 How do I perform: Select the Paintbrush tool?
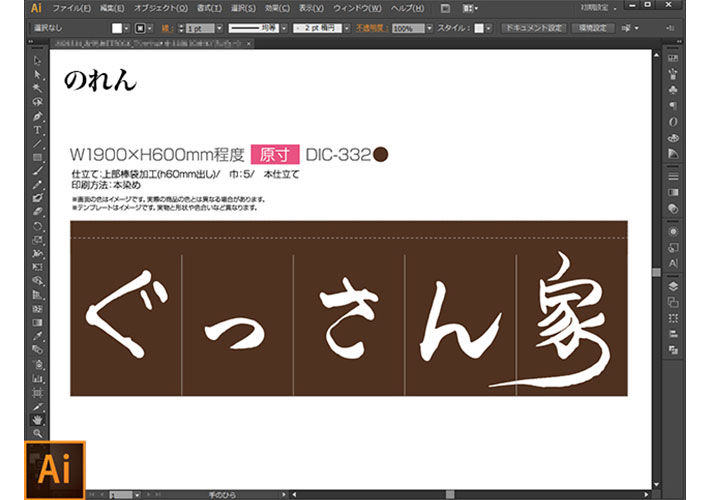point(37,171)
